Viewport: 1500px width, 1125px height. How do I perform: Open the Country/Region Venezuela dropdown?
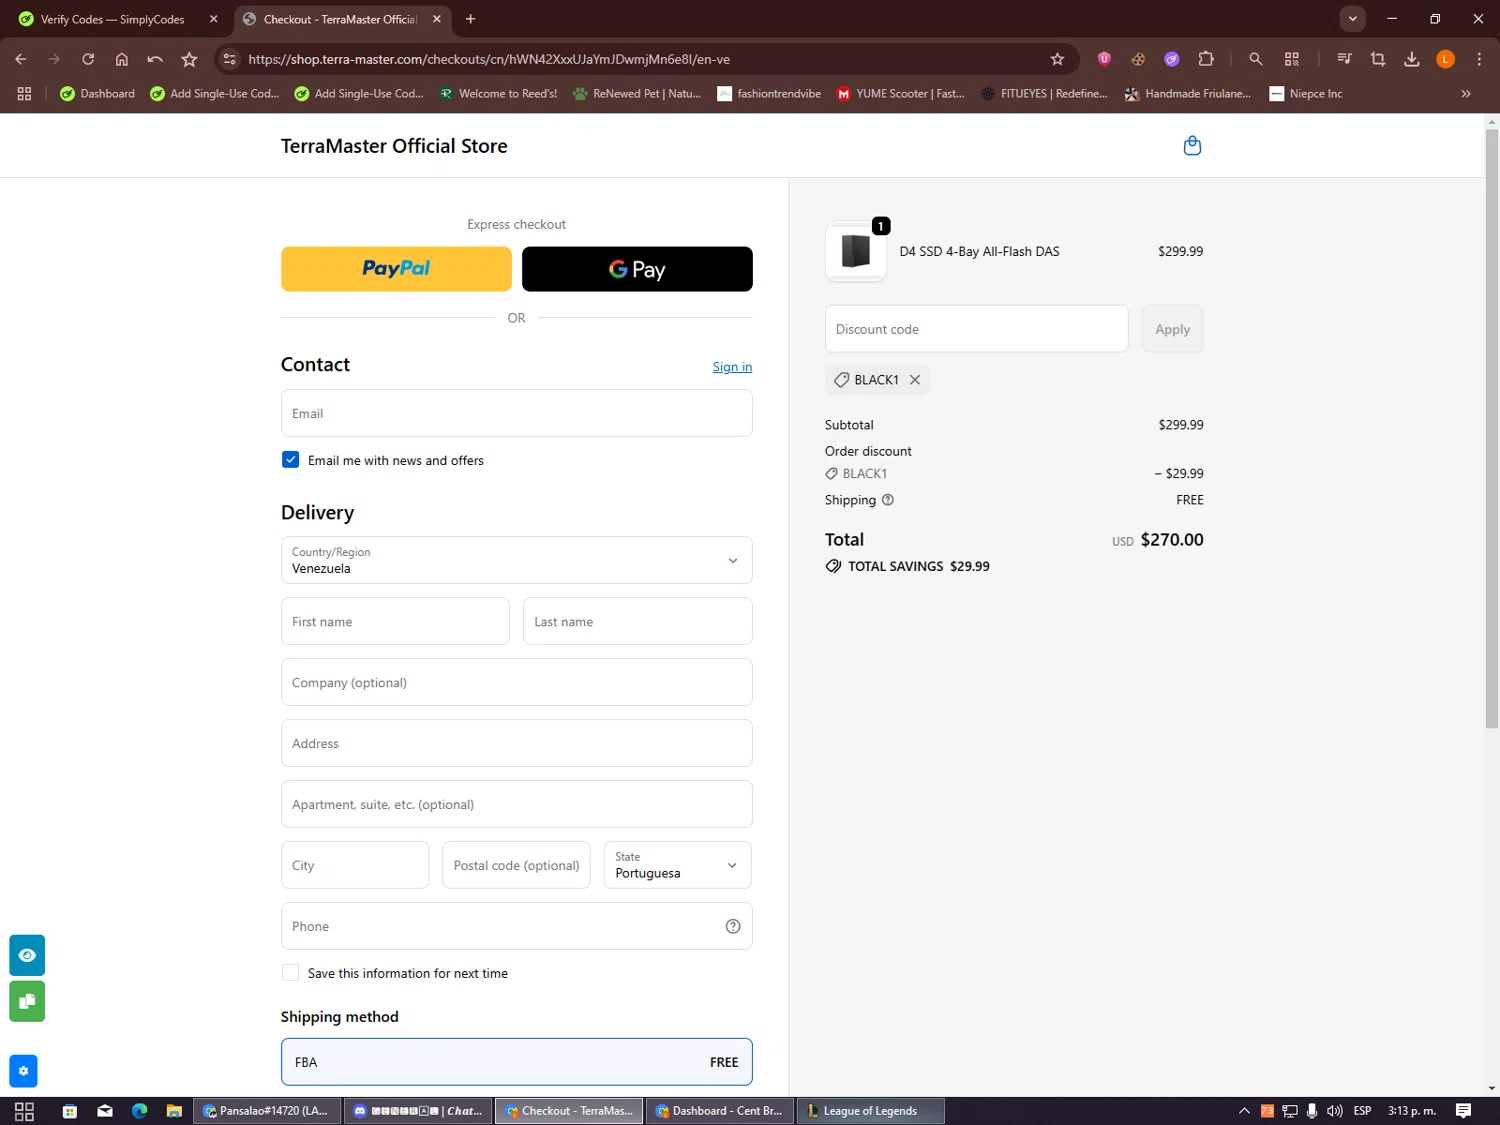point(516,560)
